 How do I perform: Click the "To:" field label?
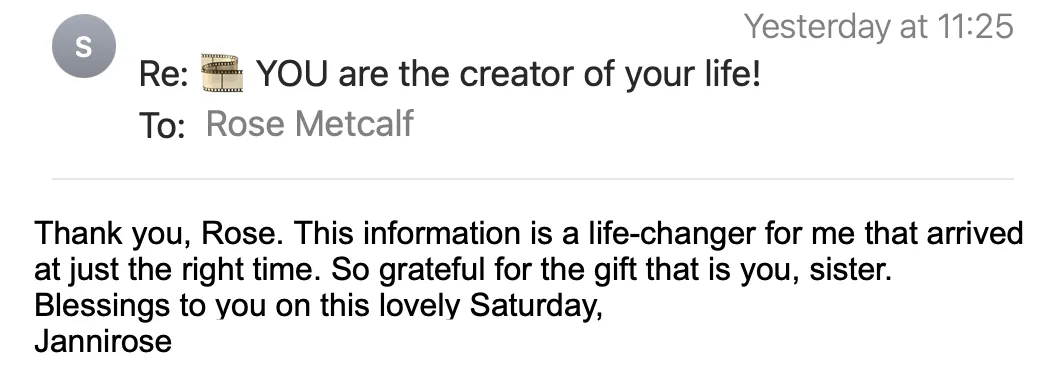162,125
